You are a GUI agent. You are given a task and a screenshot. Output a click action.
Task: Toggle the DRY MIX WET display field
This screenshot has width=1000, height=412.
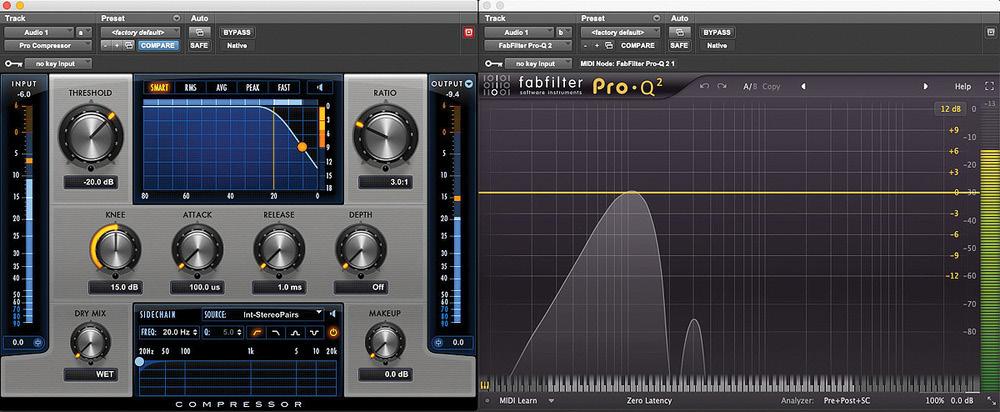click(91, 374)
